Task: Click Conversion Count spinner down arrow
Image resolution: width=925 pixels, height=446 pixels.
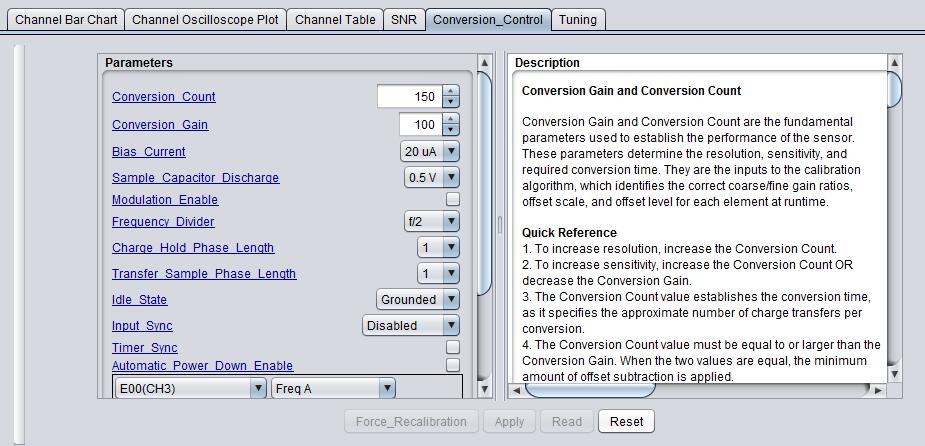Action: 451,102
